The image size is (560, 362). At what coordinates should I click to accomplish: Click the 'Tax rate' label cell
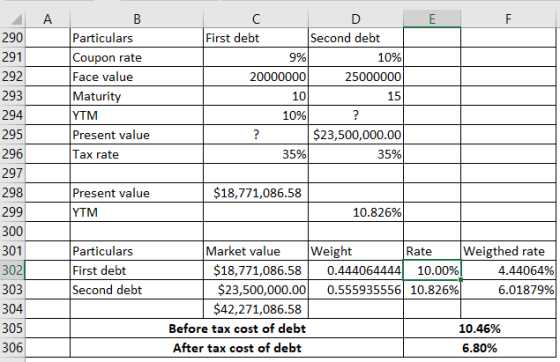click(x=137, y=154)
